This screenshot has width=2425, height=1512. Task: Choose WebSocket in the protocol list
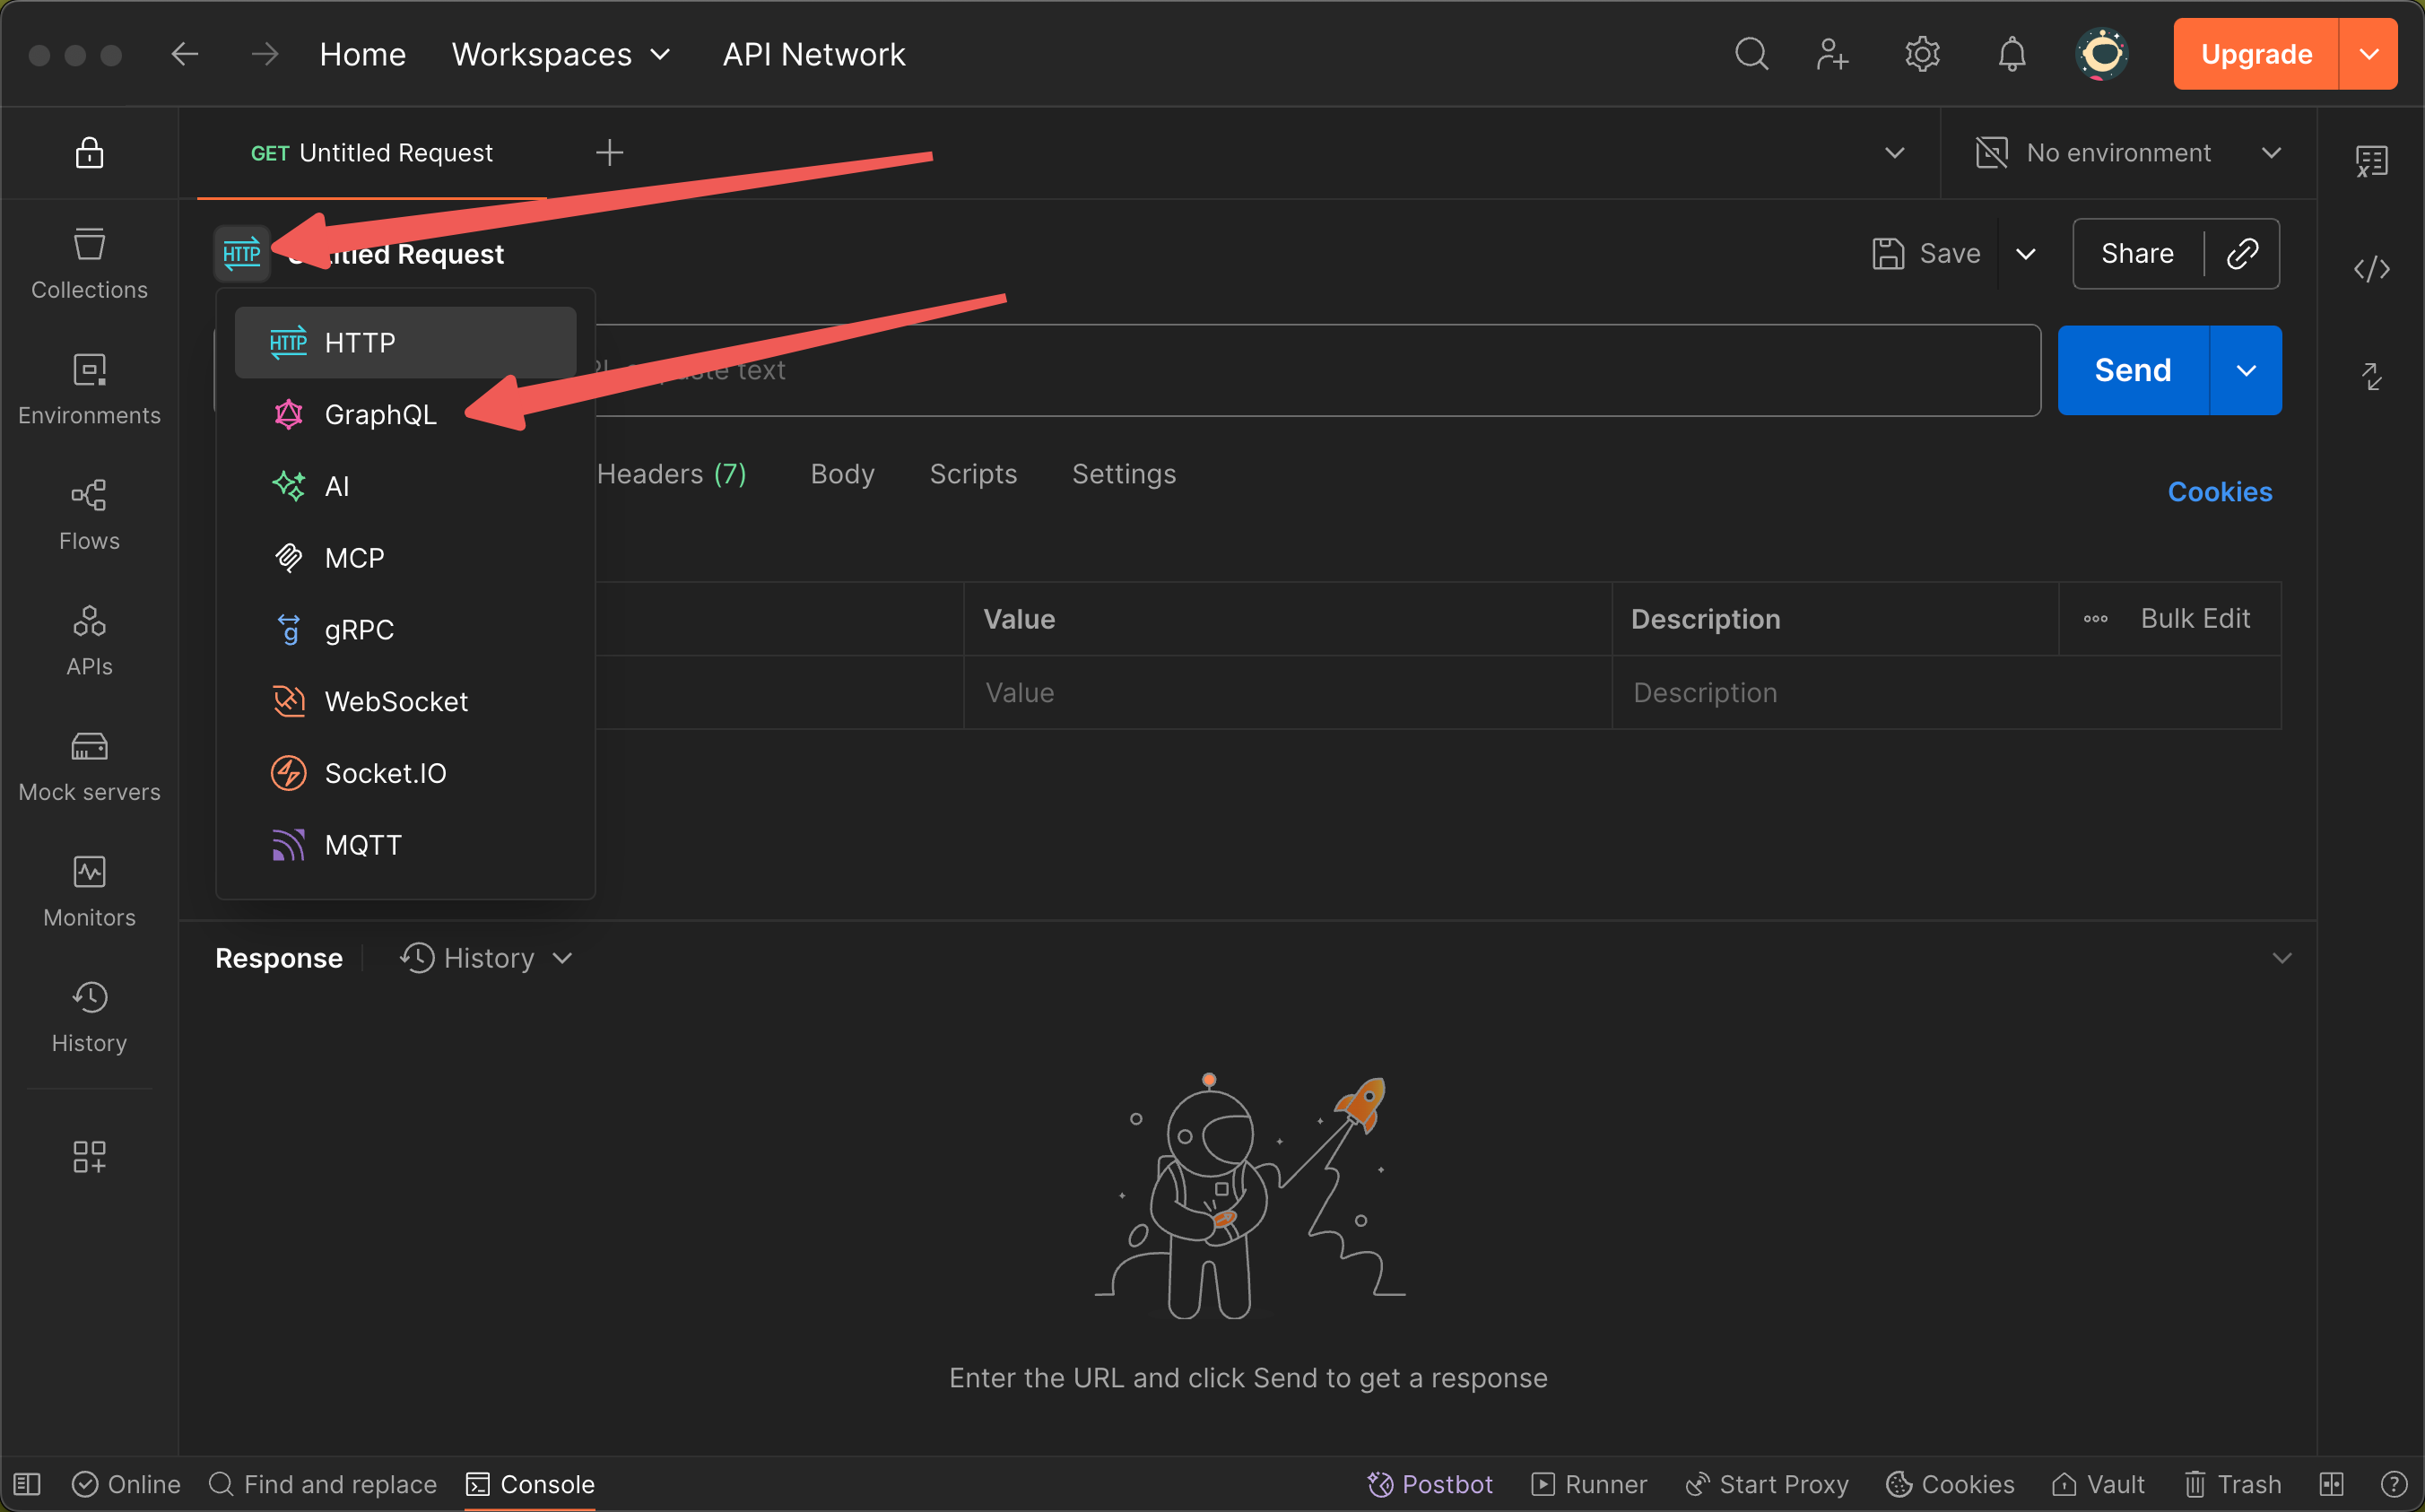tap(396, 701)
